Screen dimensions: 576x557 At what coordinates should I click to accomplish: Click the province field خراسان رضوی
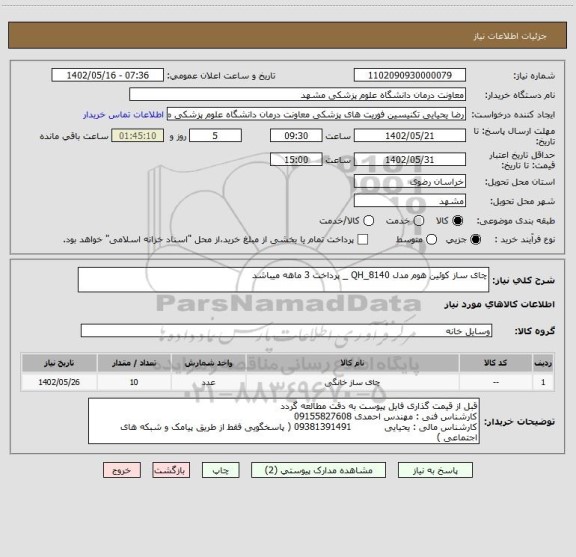410,182
